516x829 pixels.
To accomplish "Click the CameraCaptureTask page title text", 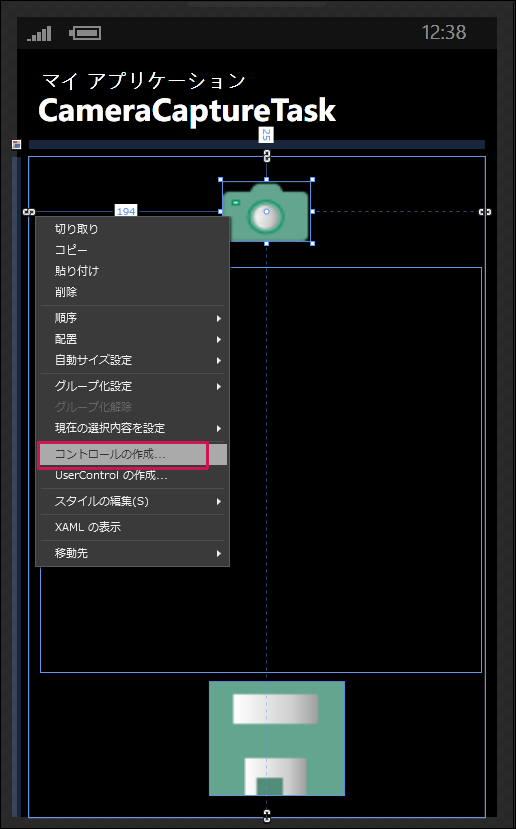I will coord(187,112).
